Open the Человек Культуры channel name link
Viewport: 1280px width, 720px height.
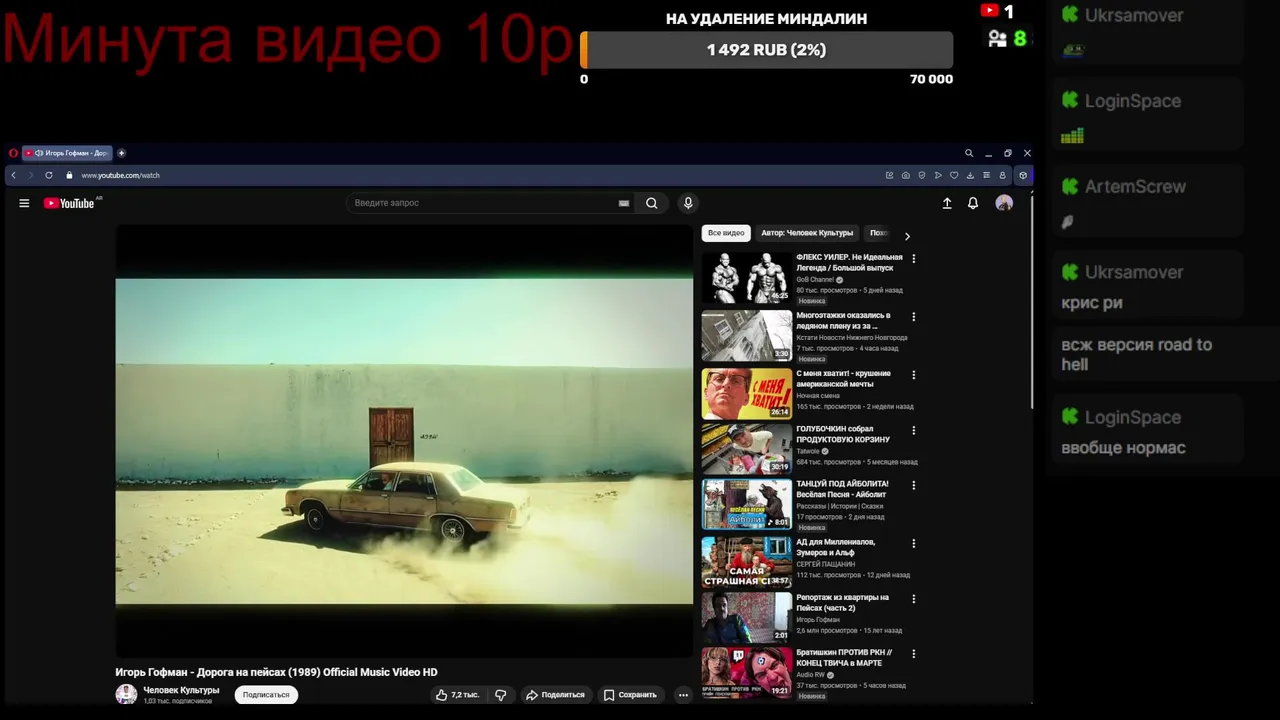coord(181,690)
